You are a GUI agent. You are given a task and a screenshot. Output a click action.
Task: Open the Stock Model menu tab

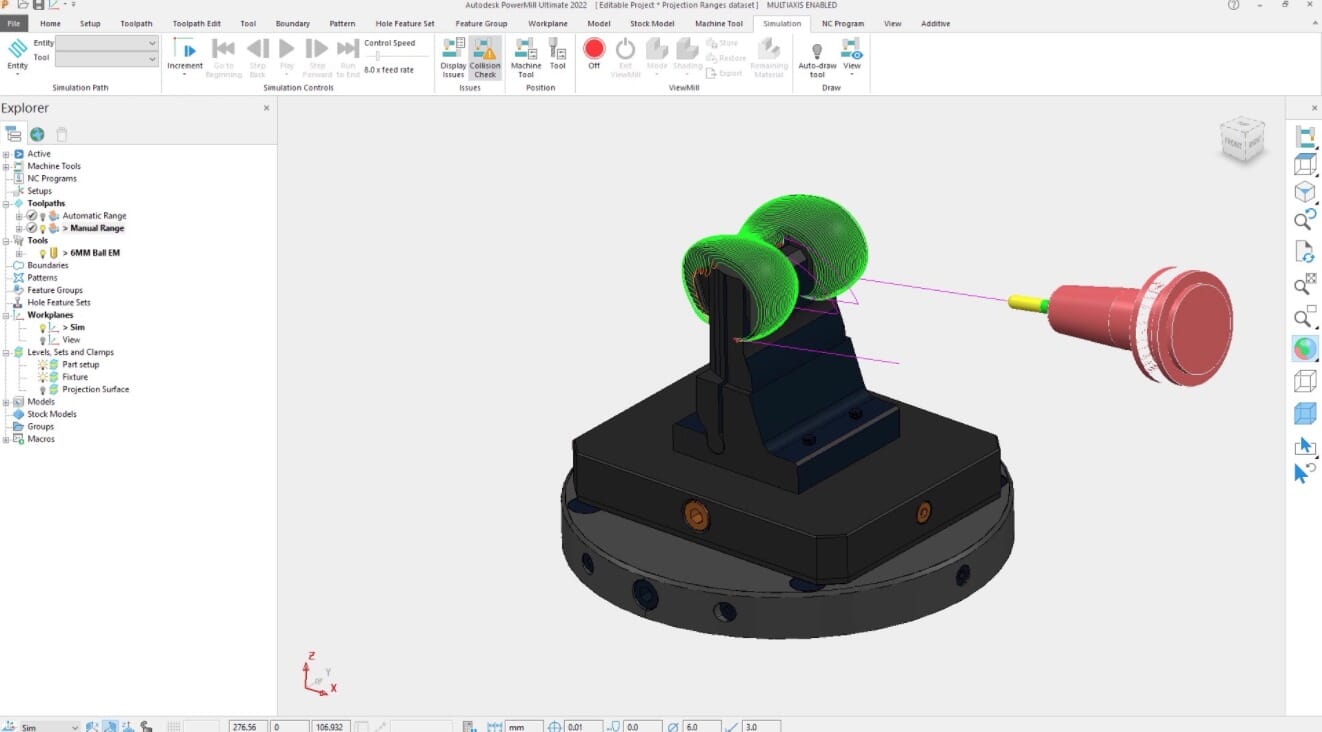click(x=652, y=23)
